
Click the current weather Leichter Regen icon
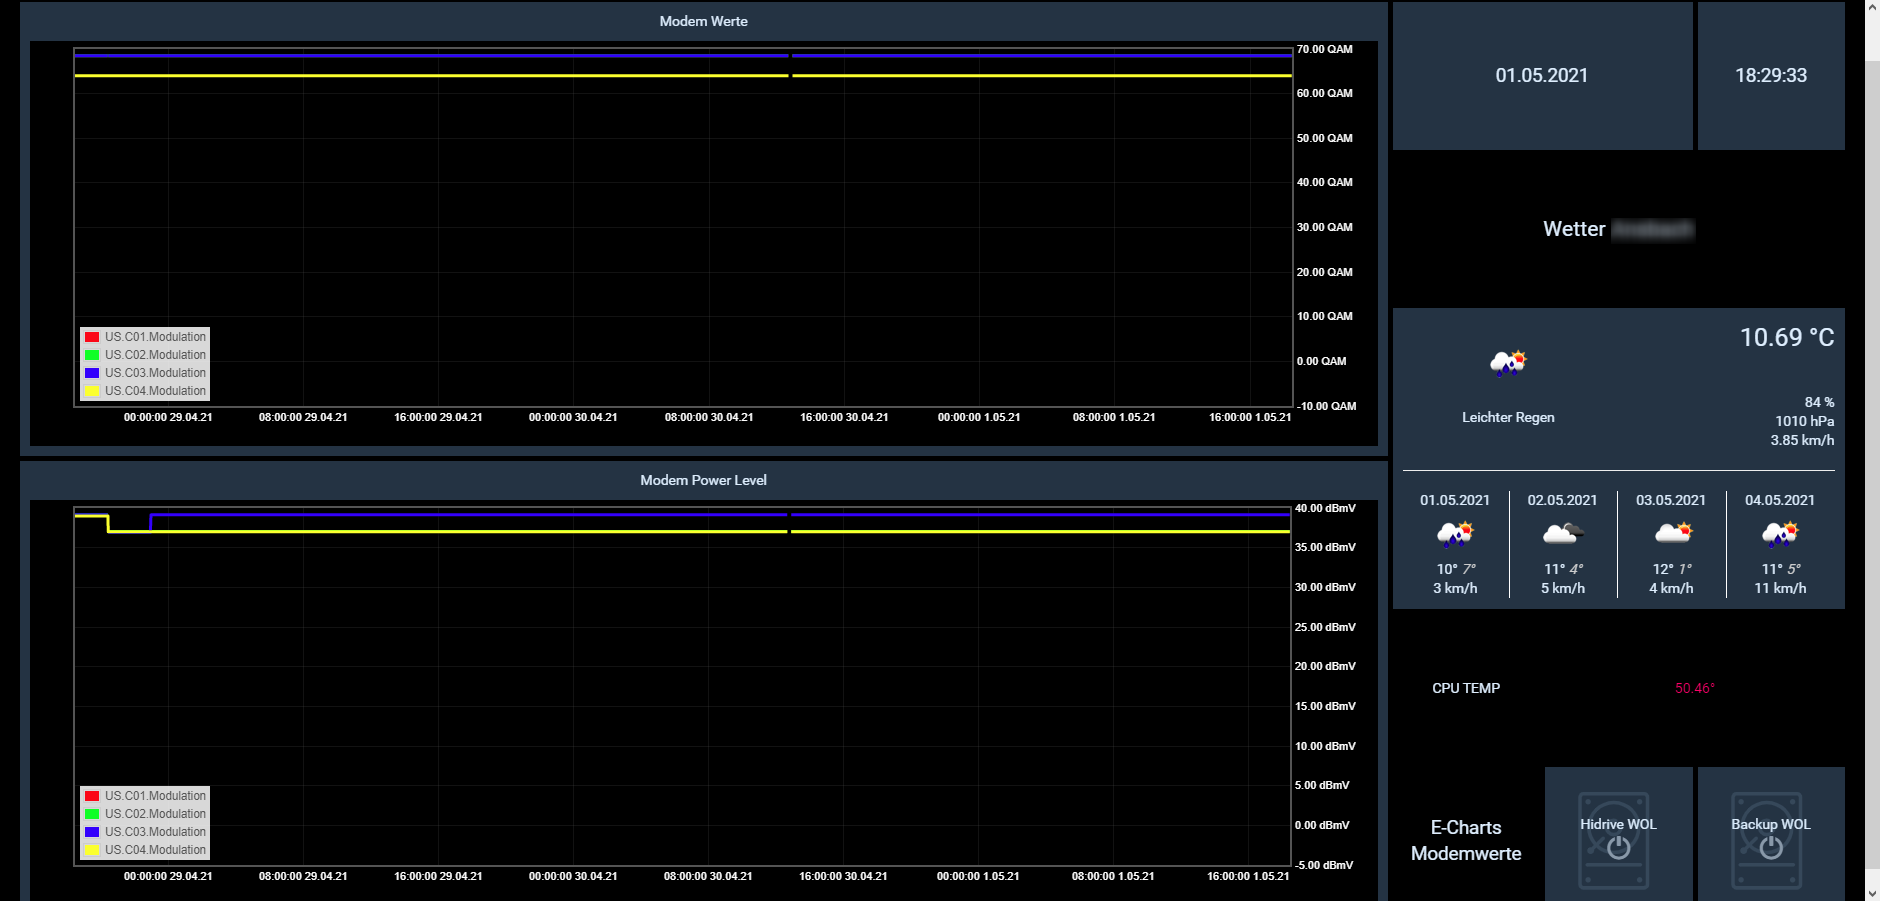click(1508, 363)
